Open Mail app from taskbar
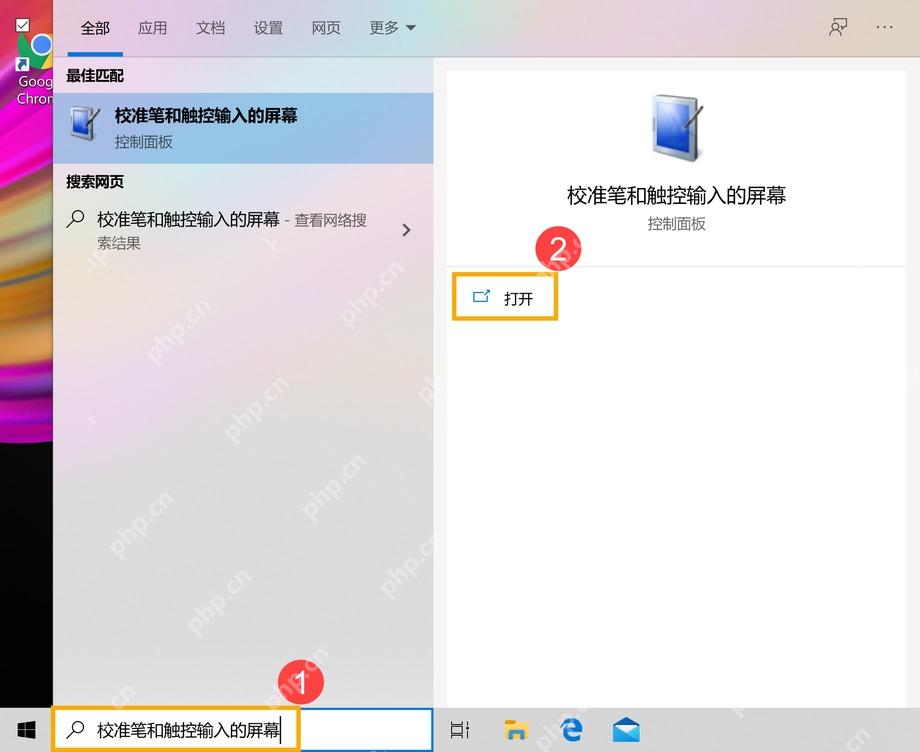Screen dimensions: 920x752 626,730
